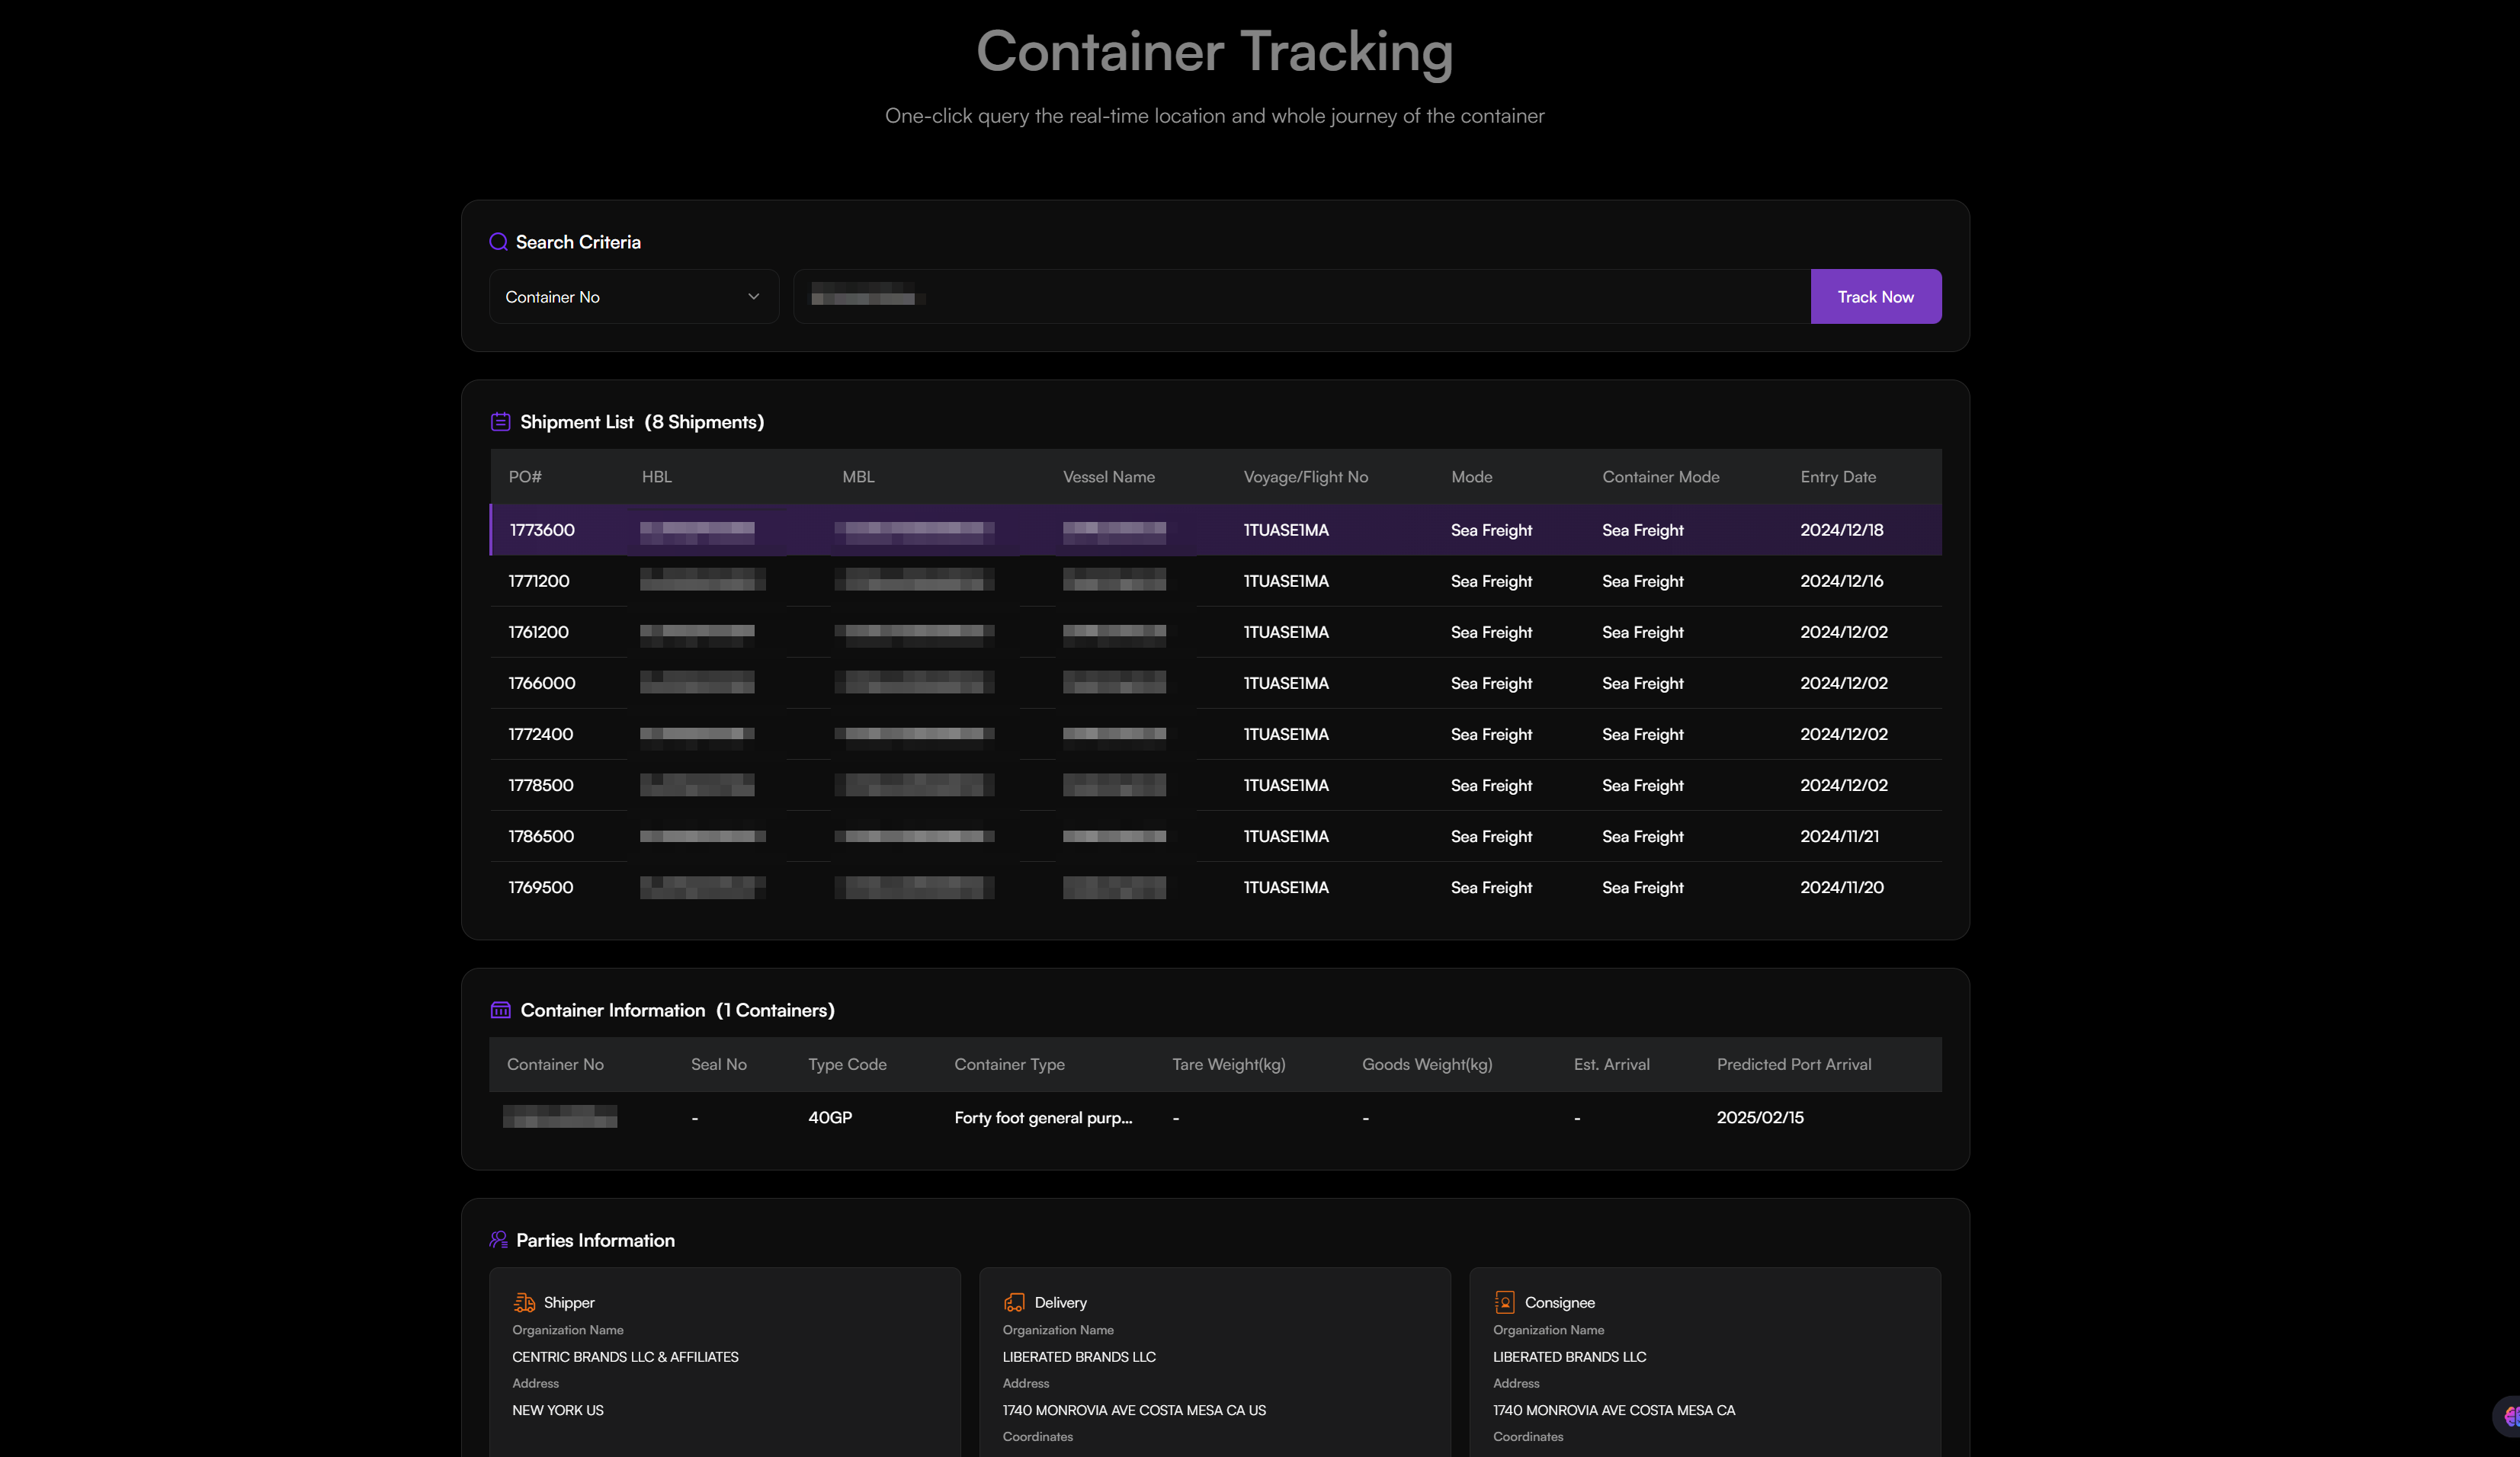Click the Entry Date column header

pos(1838,477)
